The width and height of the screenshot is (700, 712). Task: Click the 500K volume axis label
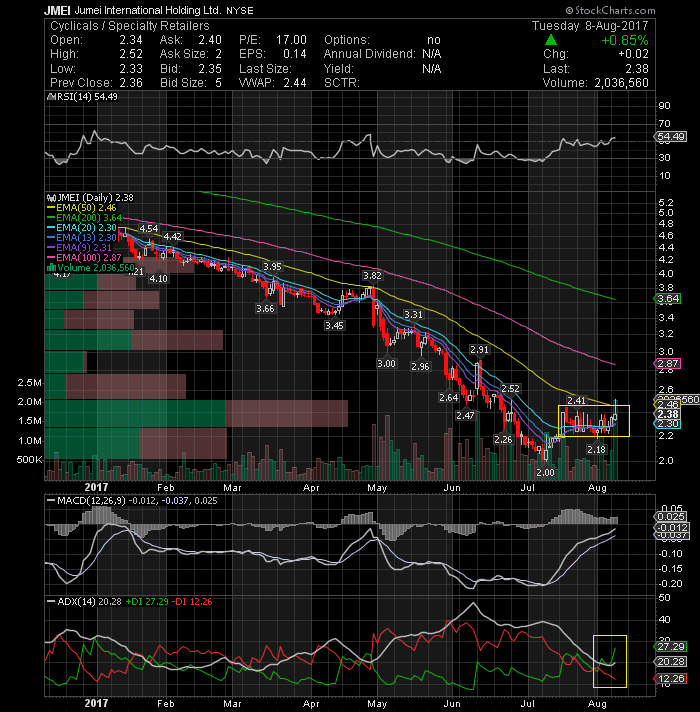29,460
